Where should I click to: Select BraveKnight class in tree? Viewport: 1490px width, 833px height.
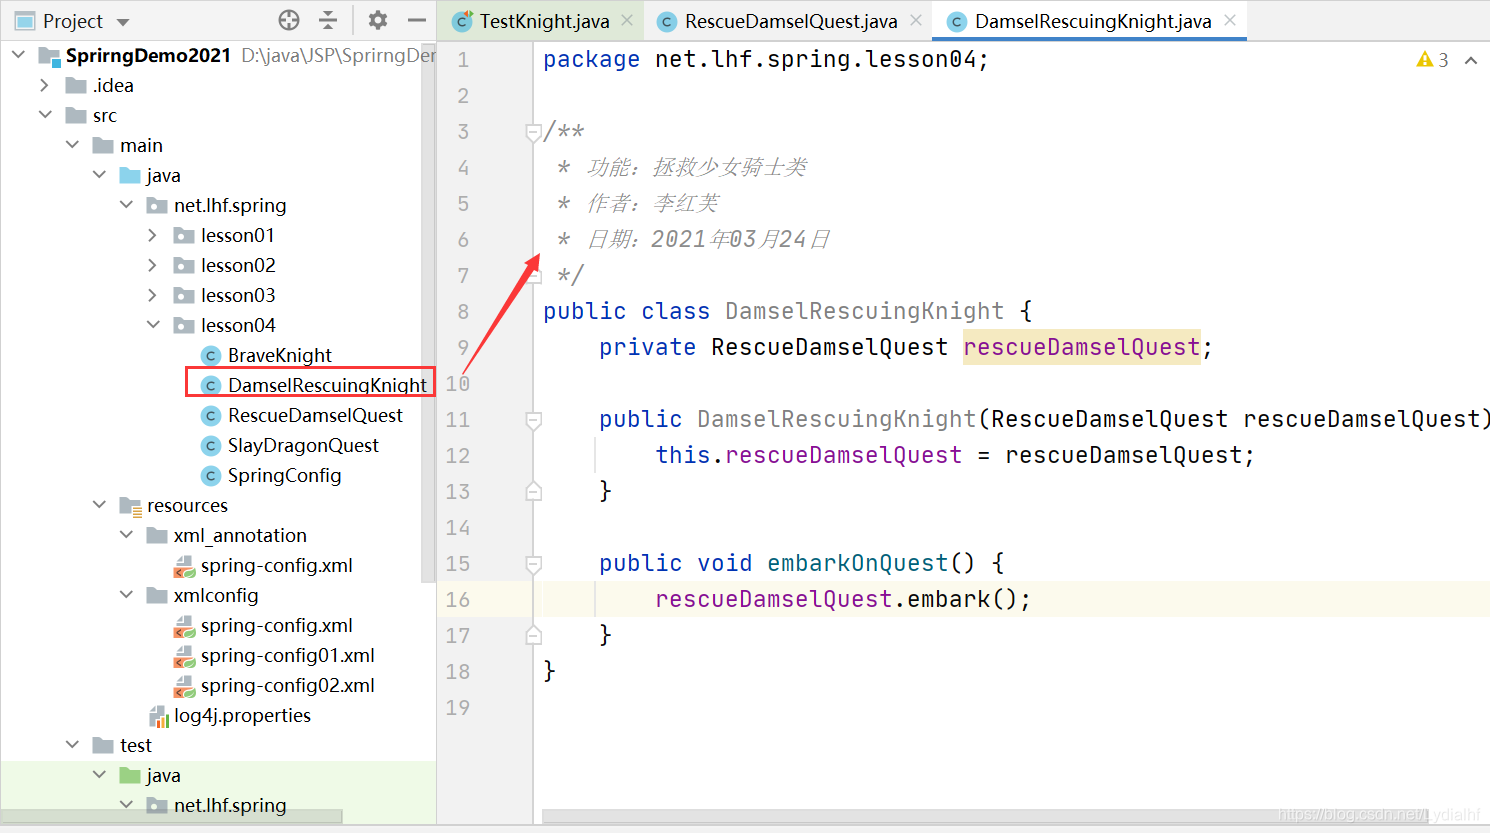(280, 355)
